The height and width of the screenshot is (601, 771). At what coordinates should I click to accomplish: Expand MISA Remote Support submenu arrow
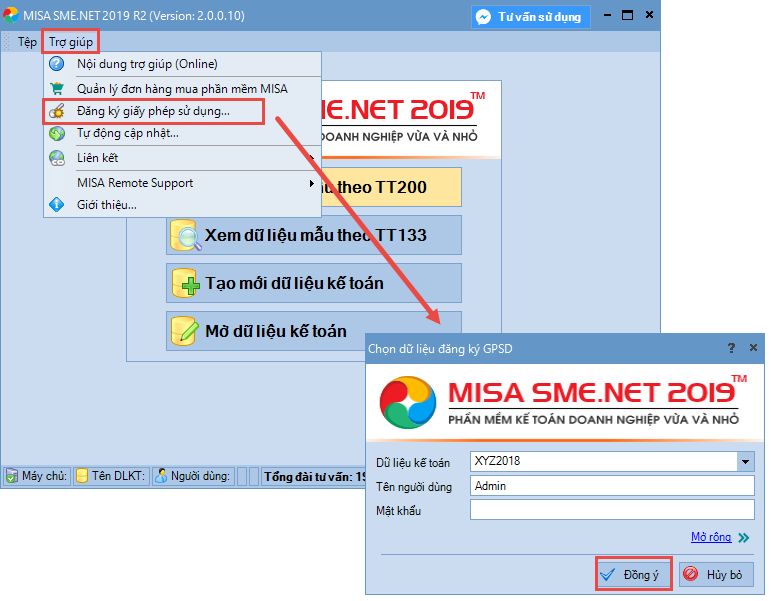[x=311, y=183]
